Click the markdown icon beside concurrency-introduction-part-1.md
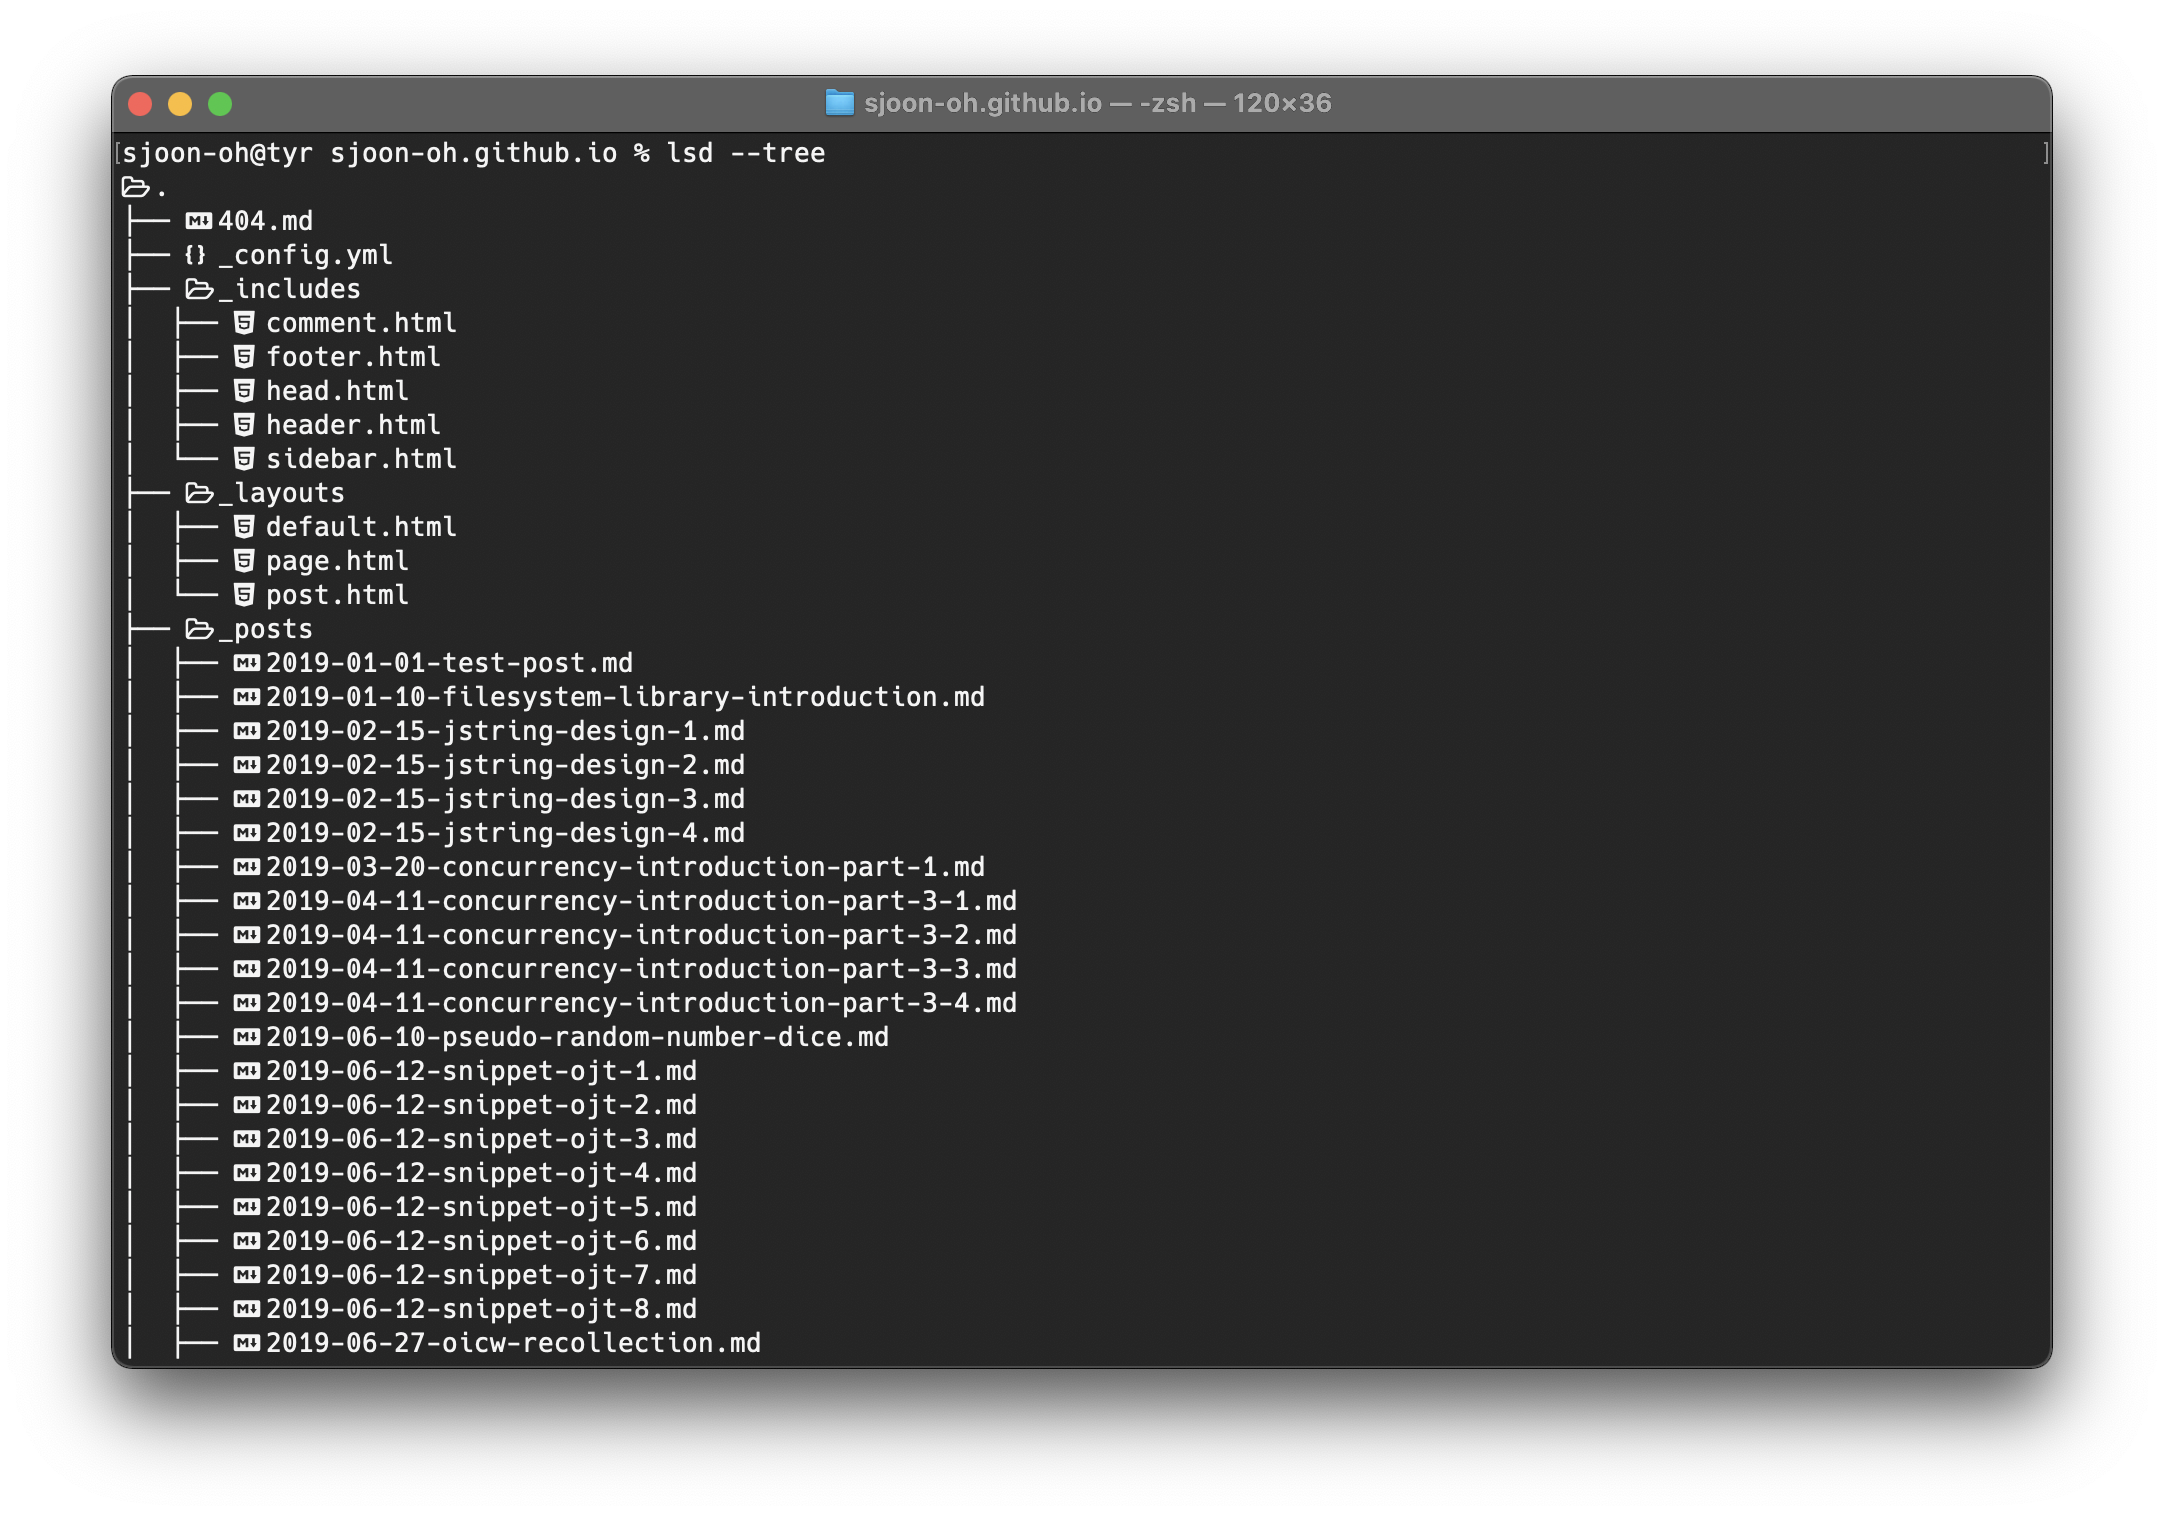The height and width of the screenshot is (1516, 2164). tap(247, 867)
